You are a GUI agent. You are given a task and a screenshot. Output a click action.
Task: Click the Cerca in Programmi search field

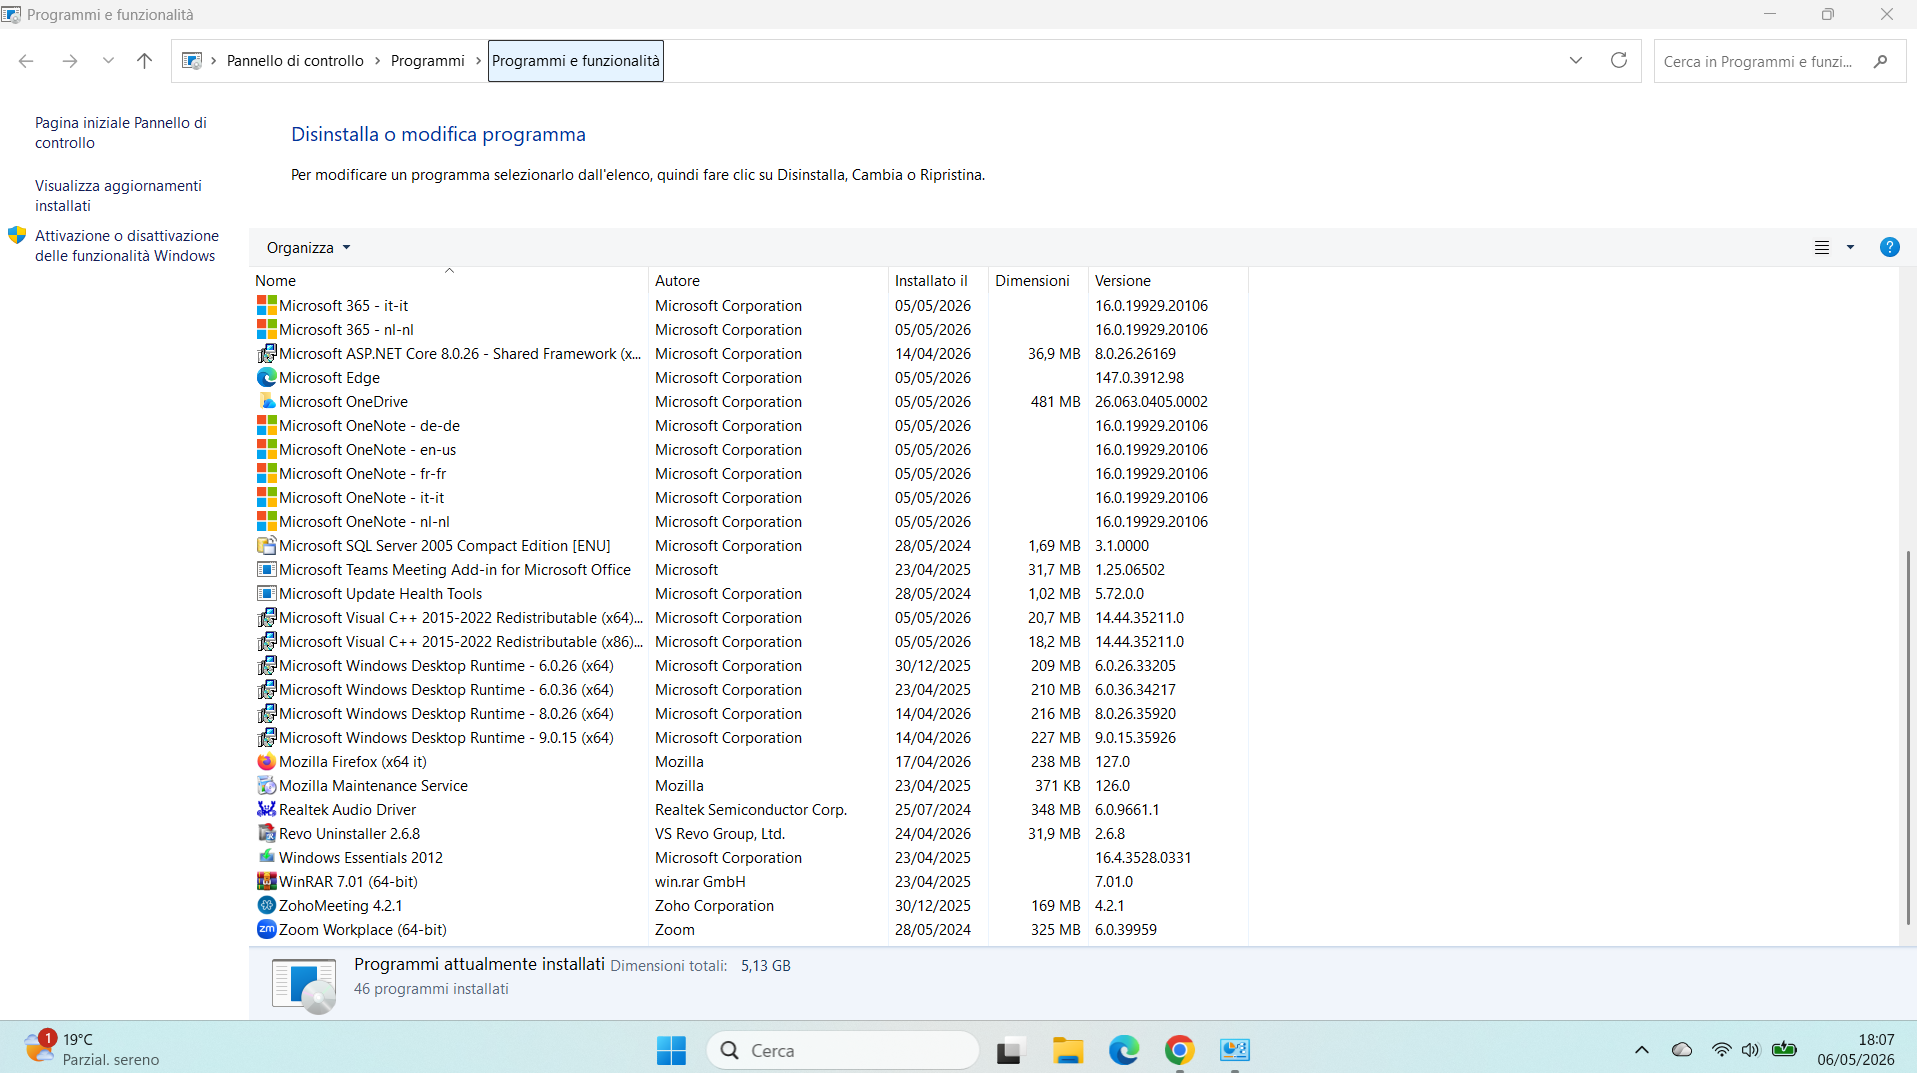[x=1760, y=61]
